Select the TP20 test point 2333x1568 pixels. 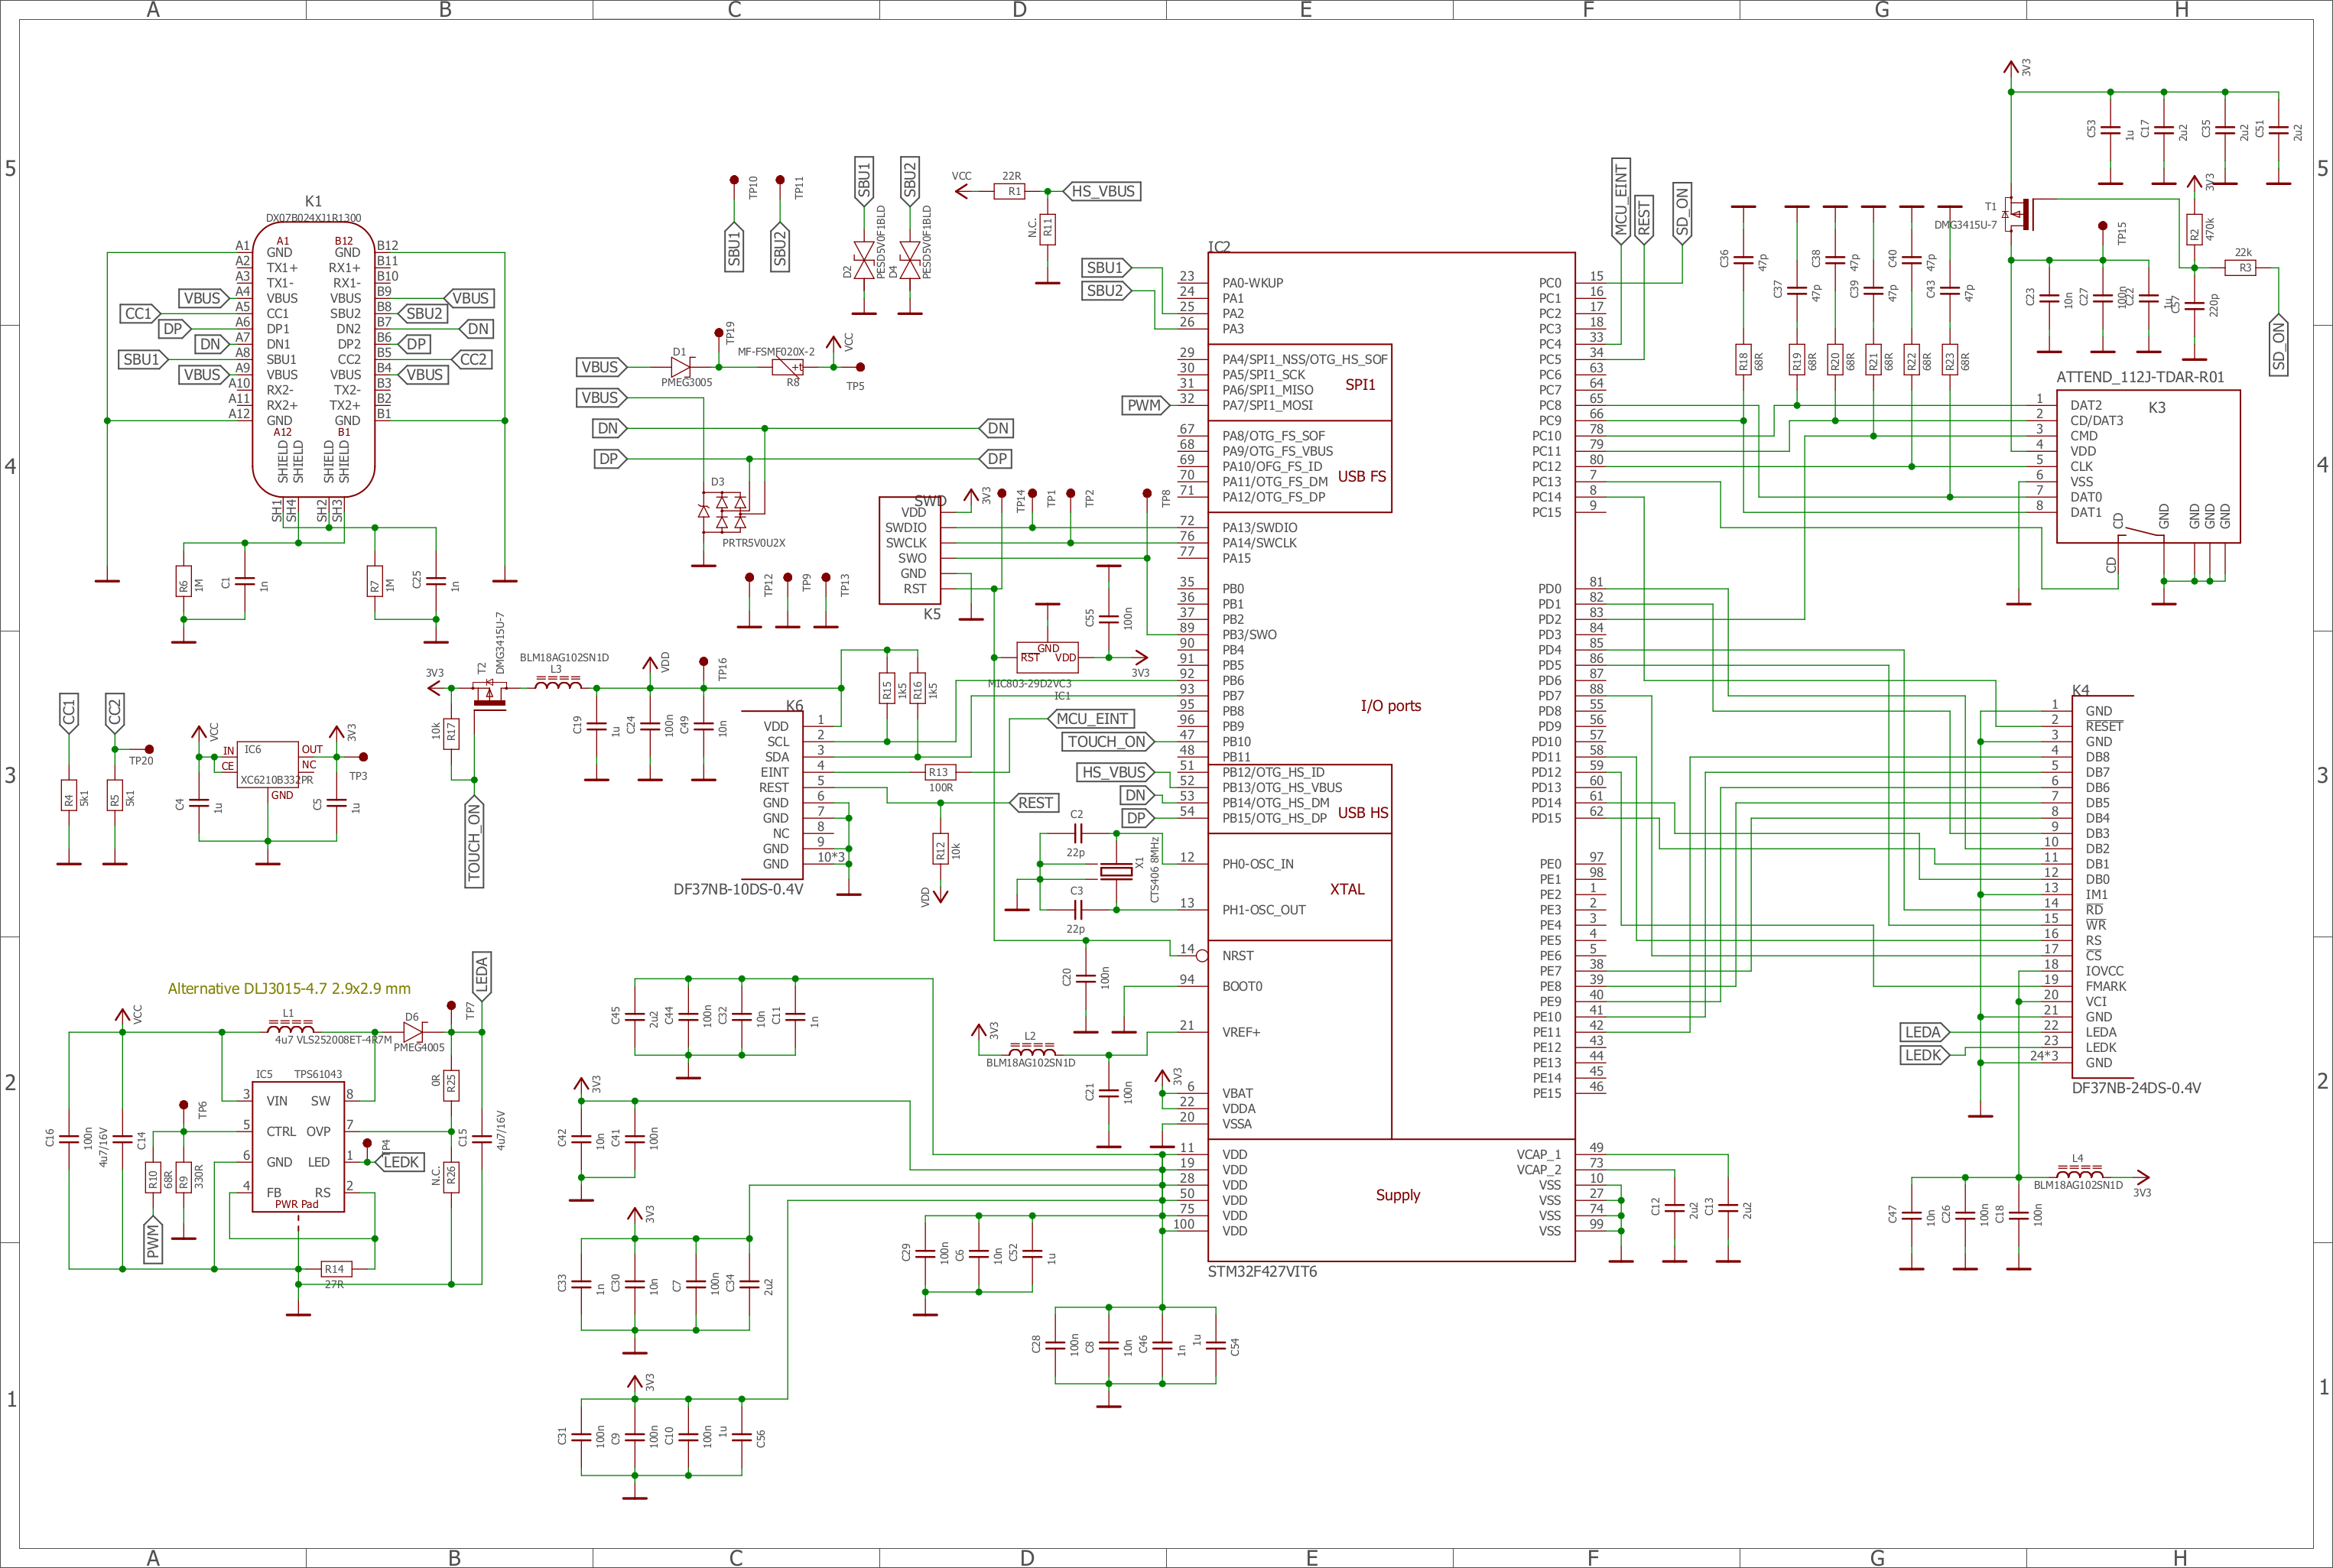coord(149,749)
